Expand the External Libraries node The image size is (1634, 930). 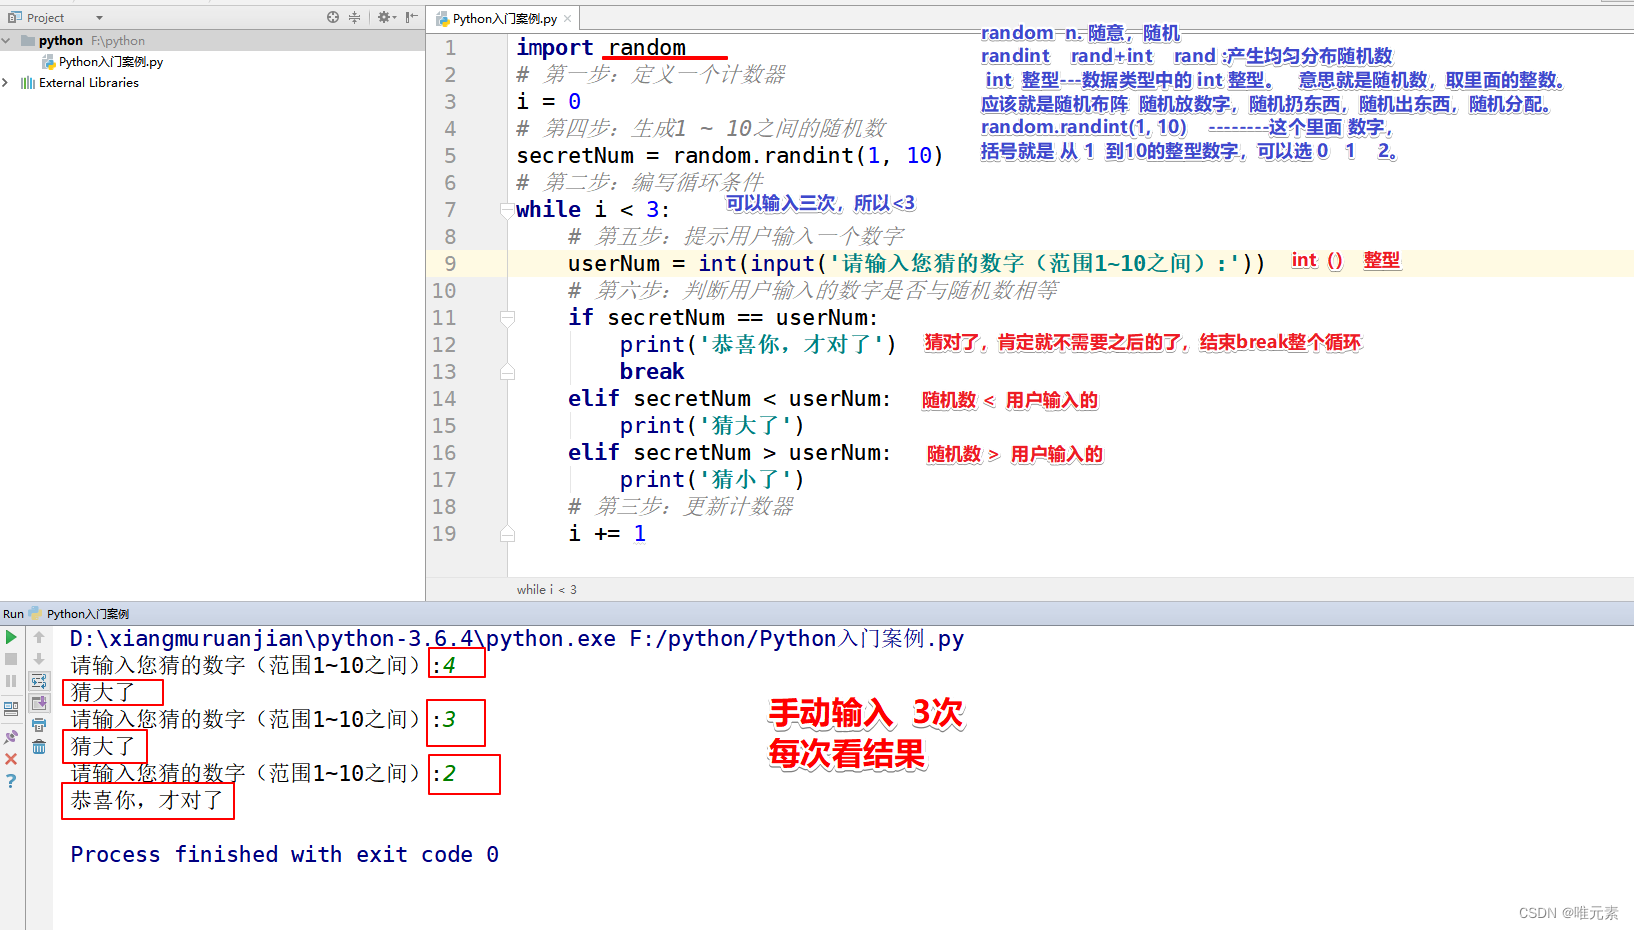8,82
